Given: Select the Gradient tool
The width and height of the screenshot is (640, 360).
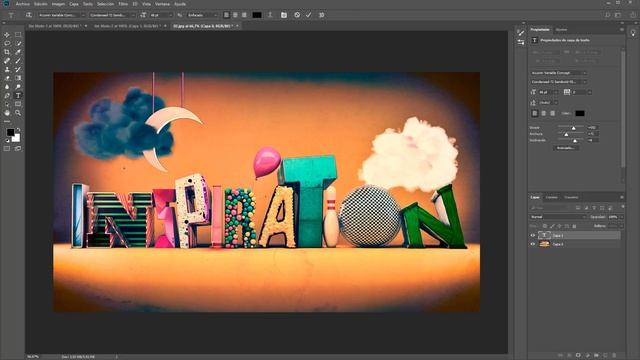Looking at the screenshot, I should point(18,78).
